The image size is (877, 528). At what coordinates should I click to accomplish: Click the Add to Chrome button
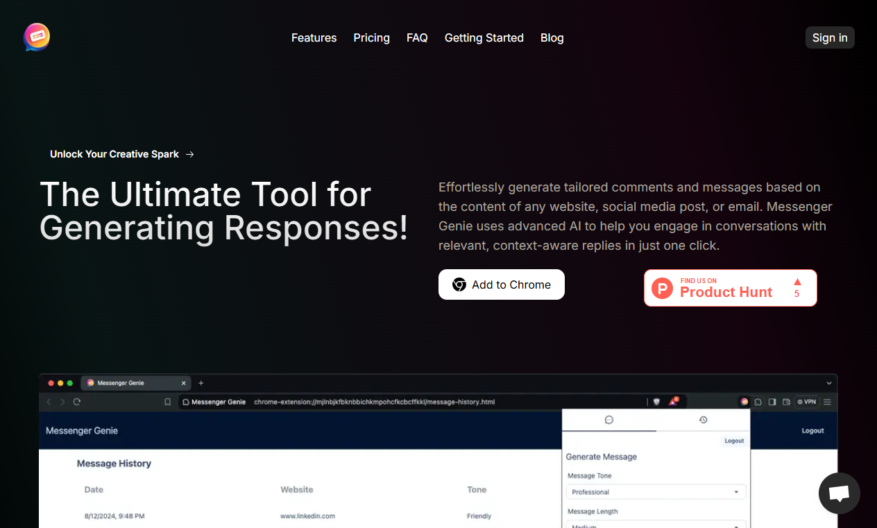coord(501,285)
